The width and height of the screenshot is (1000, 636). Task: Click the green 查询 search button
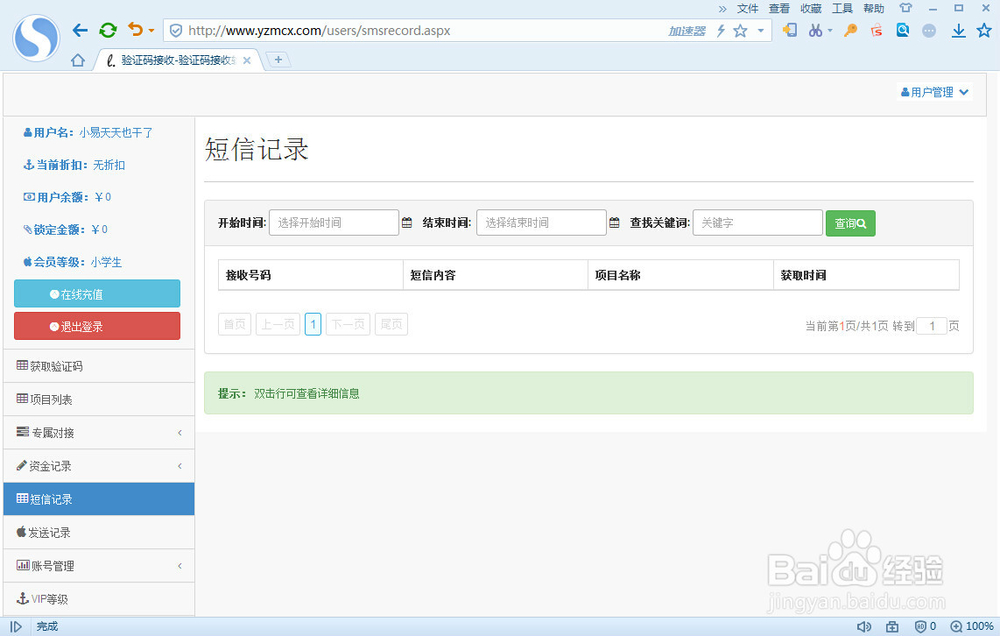point(850,222)
